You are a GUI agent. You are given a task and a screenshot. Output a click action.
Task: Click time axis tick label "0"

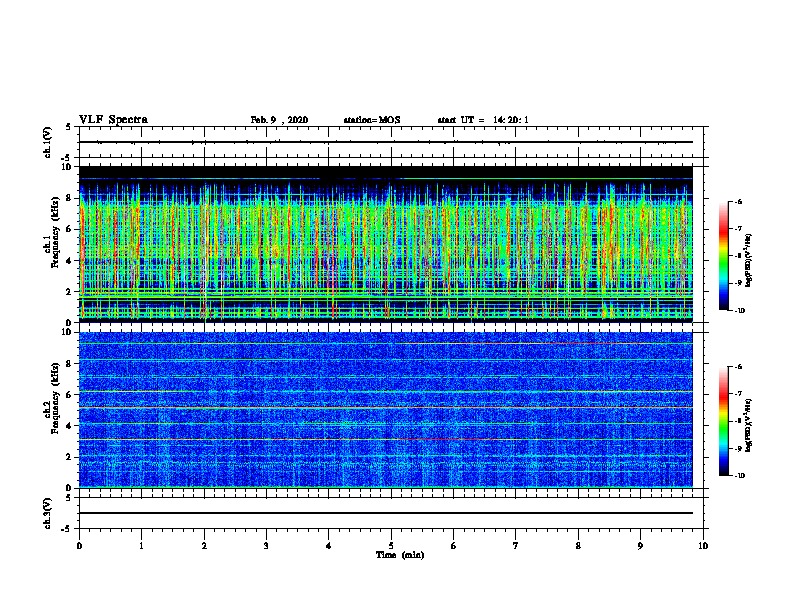(x=79, y=546)
